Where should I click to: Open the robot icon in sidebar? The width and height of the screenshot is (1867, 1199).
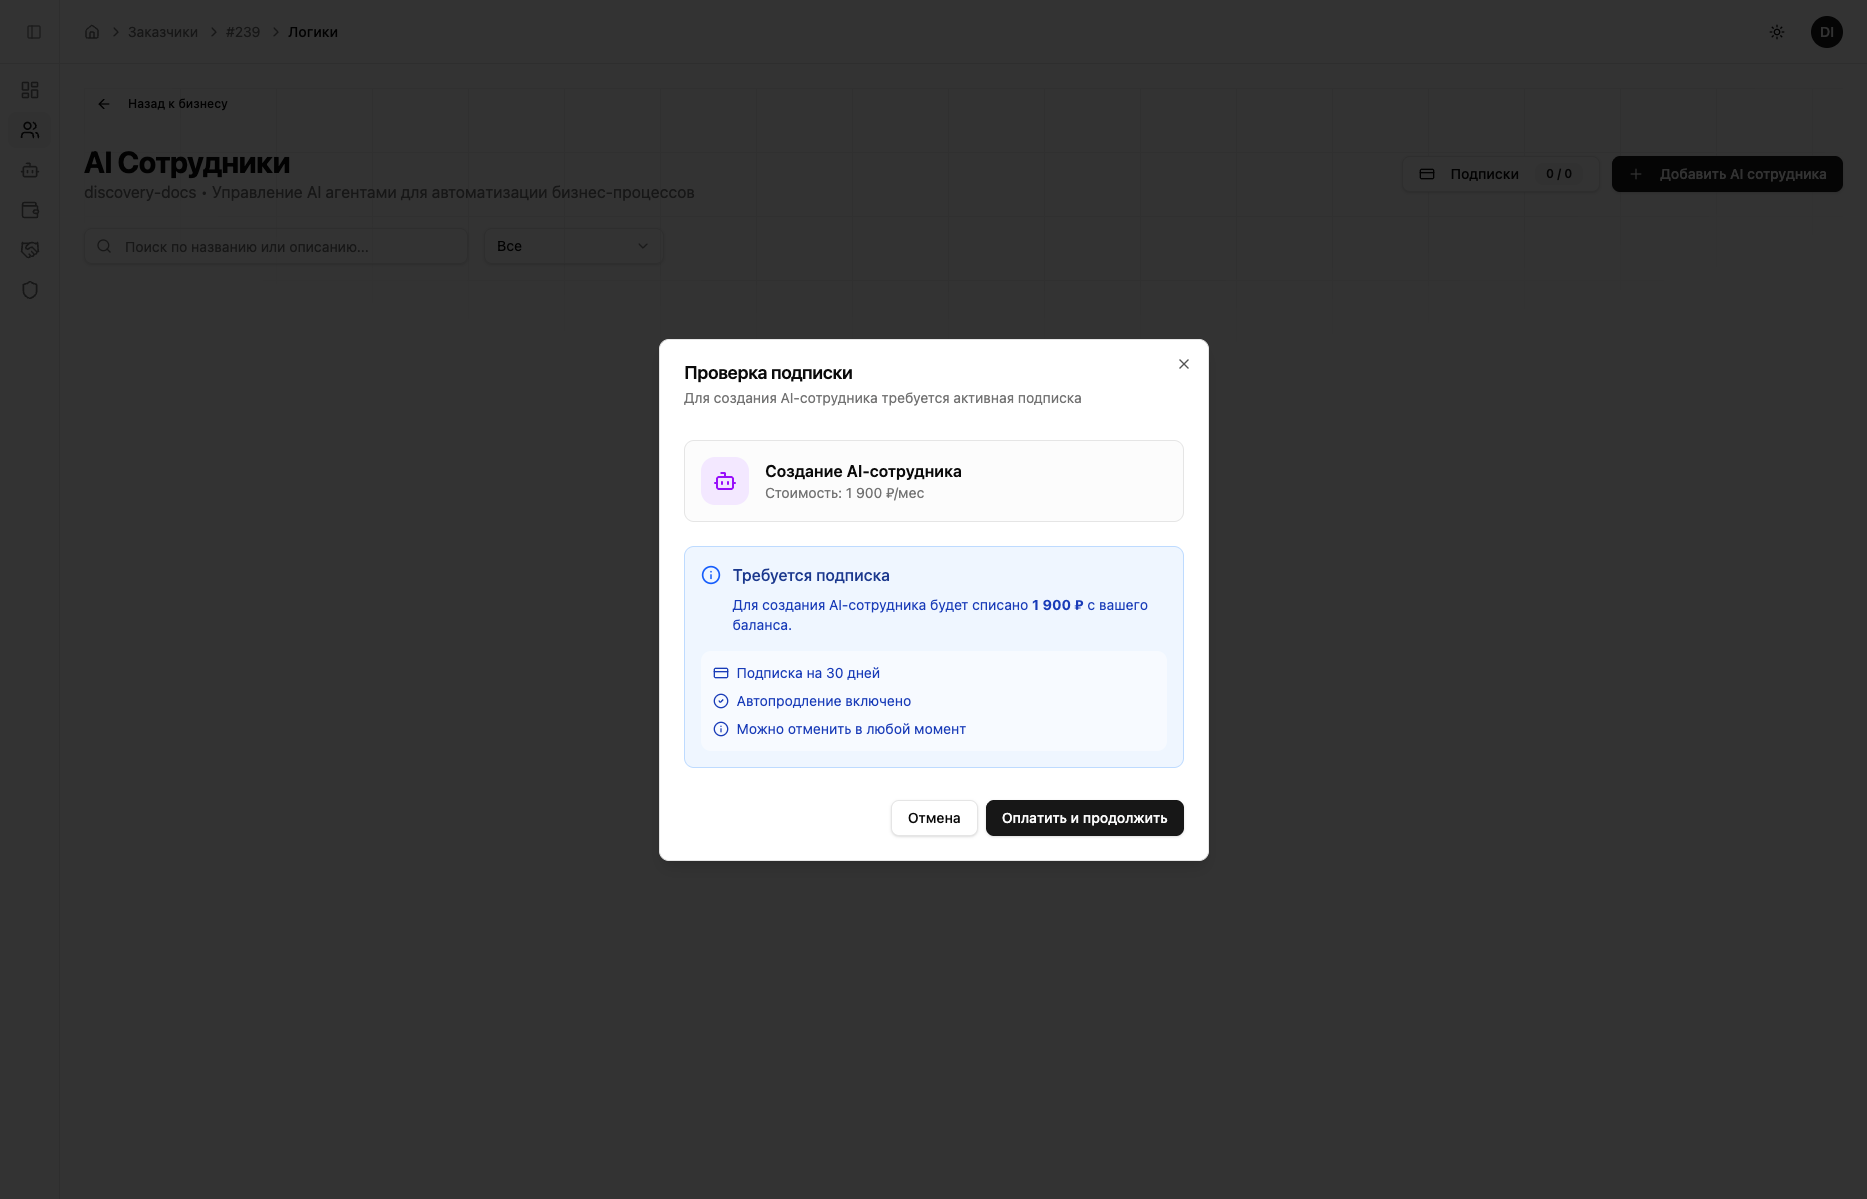tap(30, 170)
